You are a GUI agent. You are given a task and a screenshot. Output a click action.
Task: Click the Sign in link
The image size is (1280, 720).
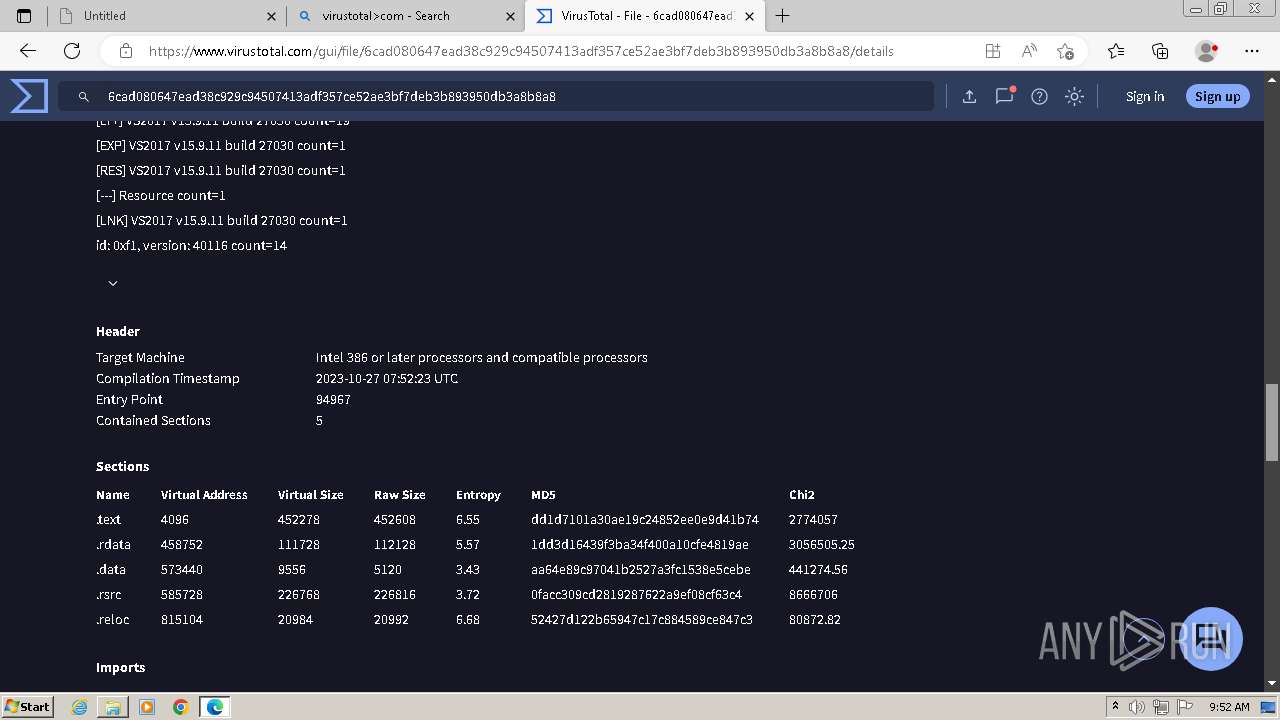click(1145, 96)
